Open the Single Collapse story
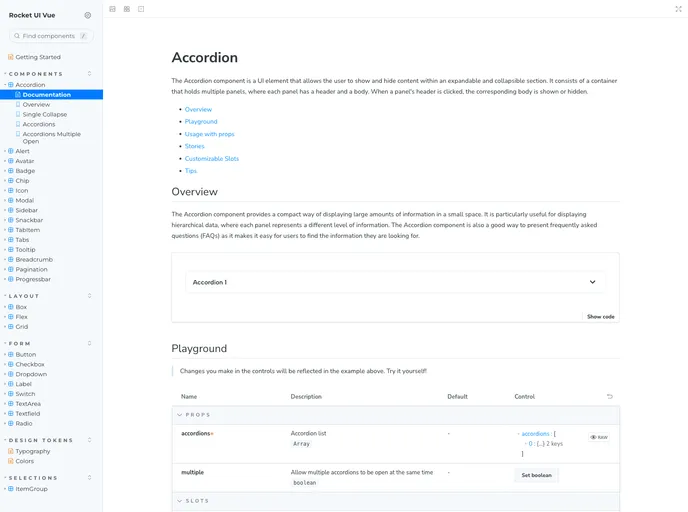The height and width of the screenshot is (512, 688). (x=45, y=115)
